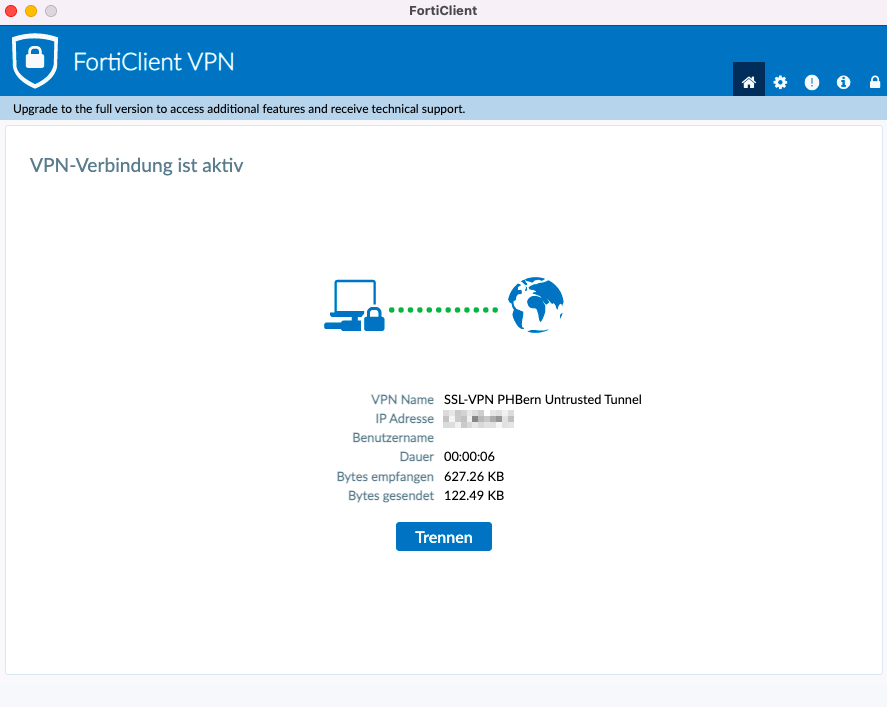
Task: Minimize window with the yellow button
Action: coord(31,11)
